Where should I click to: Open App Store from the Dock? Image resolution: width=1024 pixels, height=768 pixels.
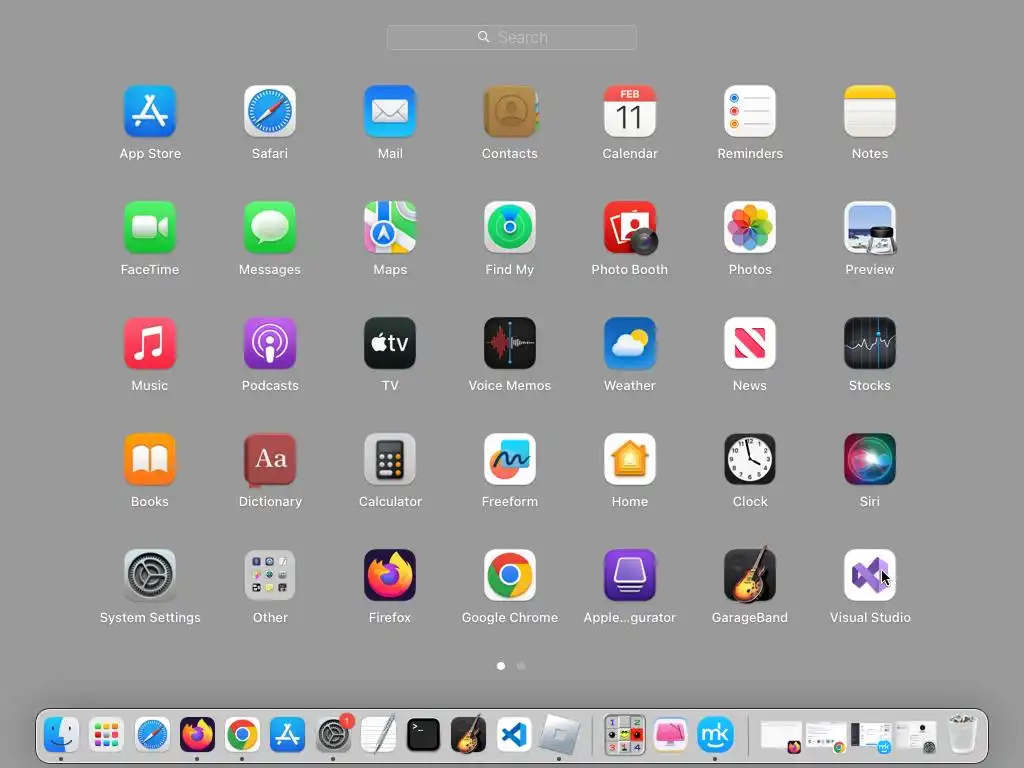[x=287, y=735]
